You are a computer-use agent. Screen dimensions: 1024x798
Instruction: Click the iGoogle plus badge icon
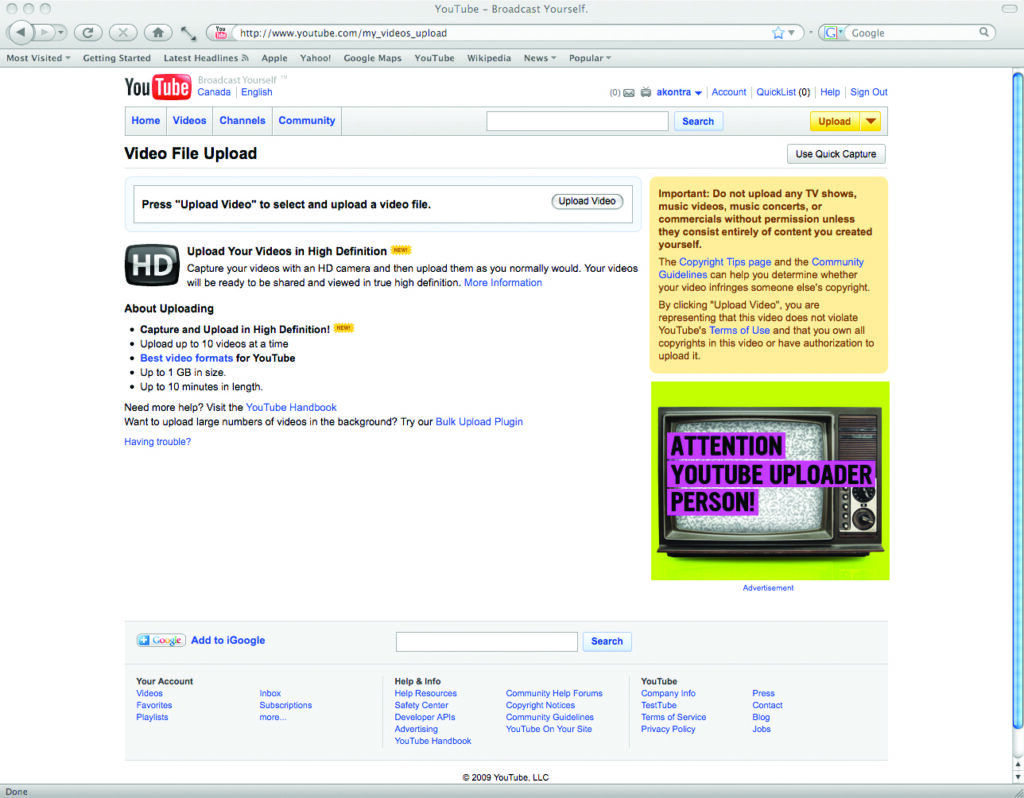tap(161, 640)
